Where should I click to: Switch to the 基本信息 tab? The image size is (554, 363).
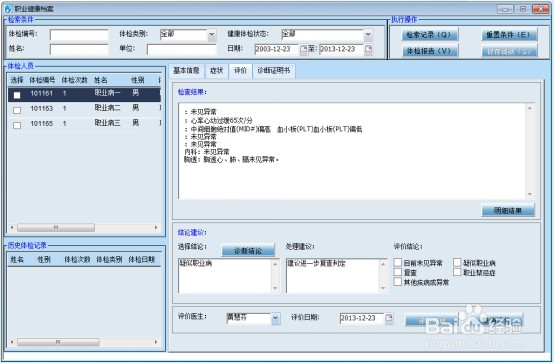186,71
